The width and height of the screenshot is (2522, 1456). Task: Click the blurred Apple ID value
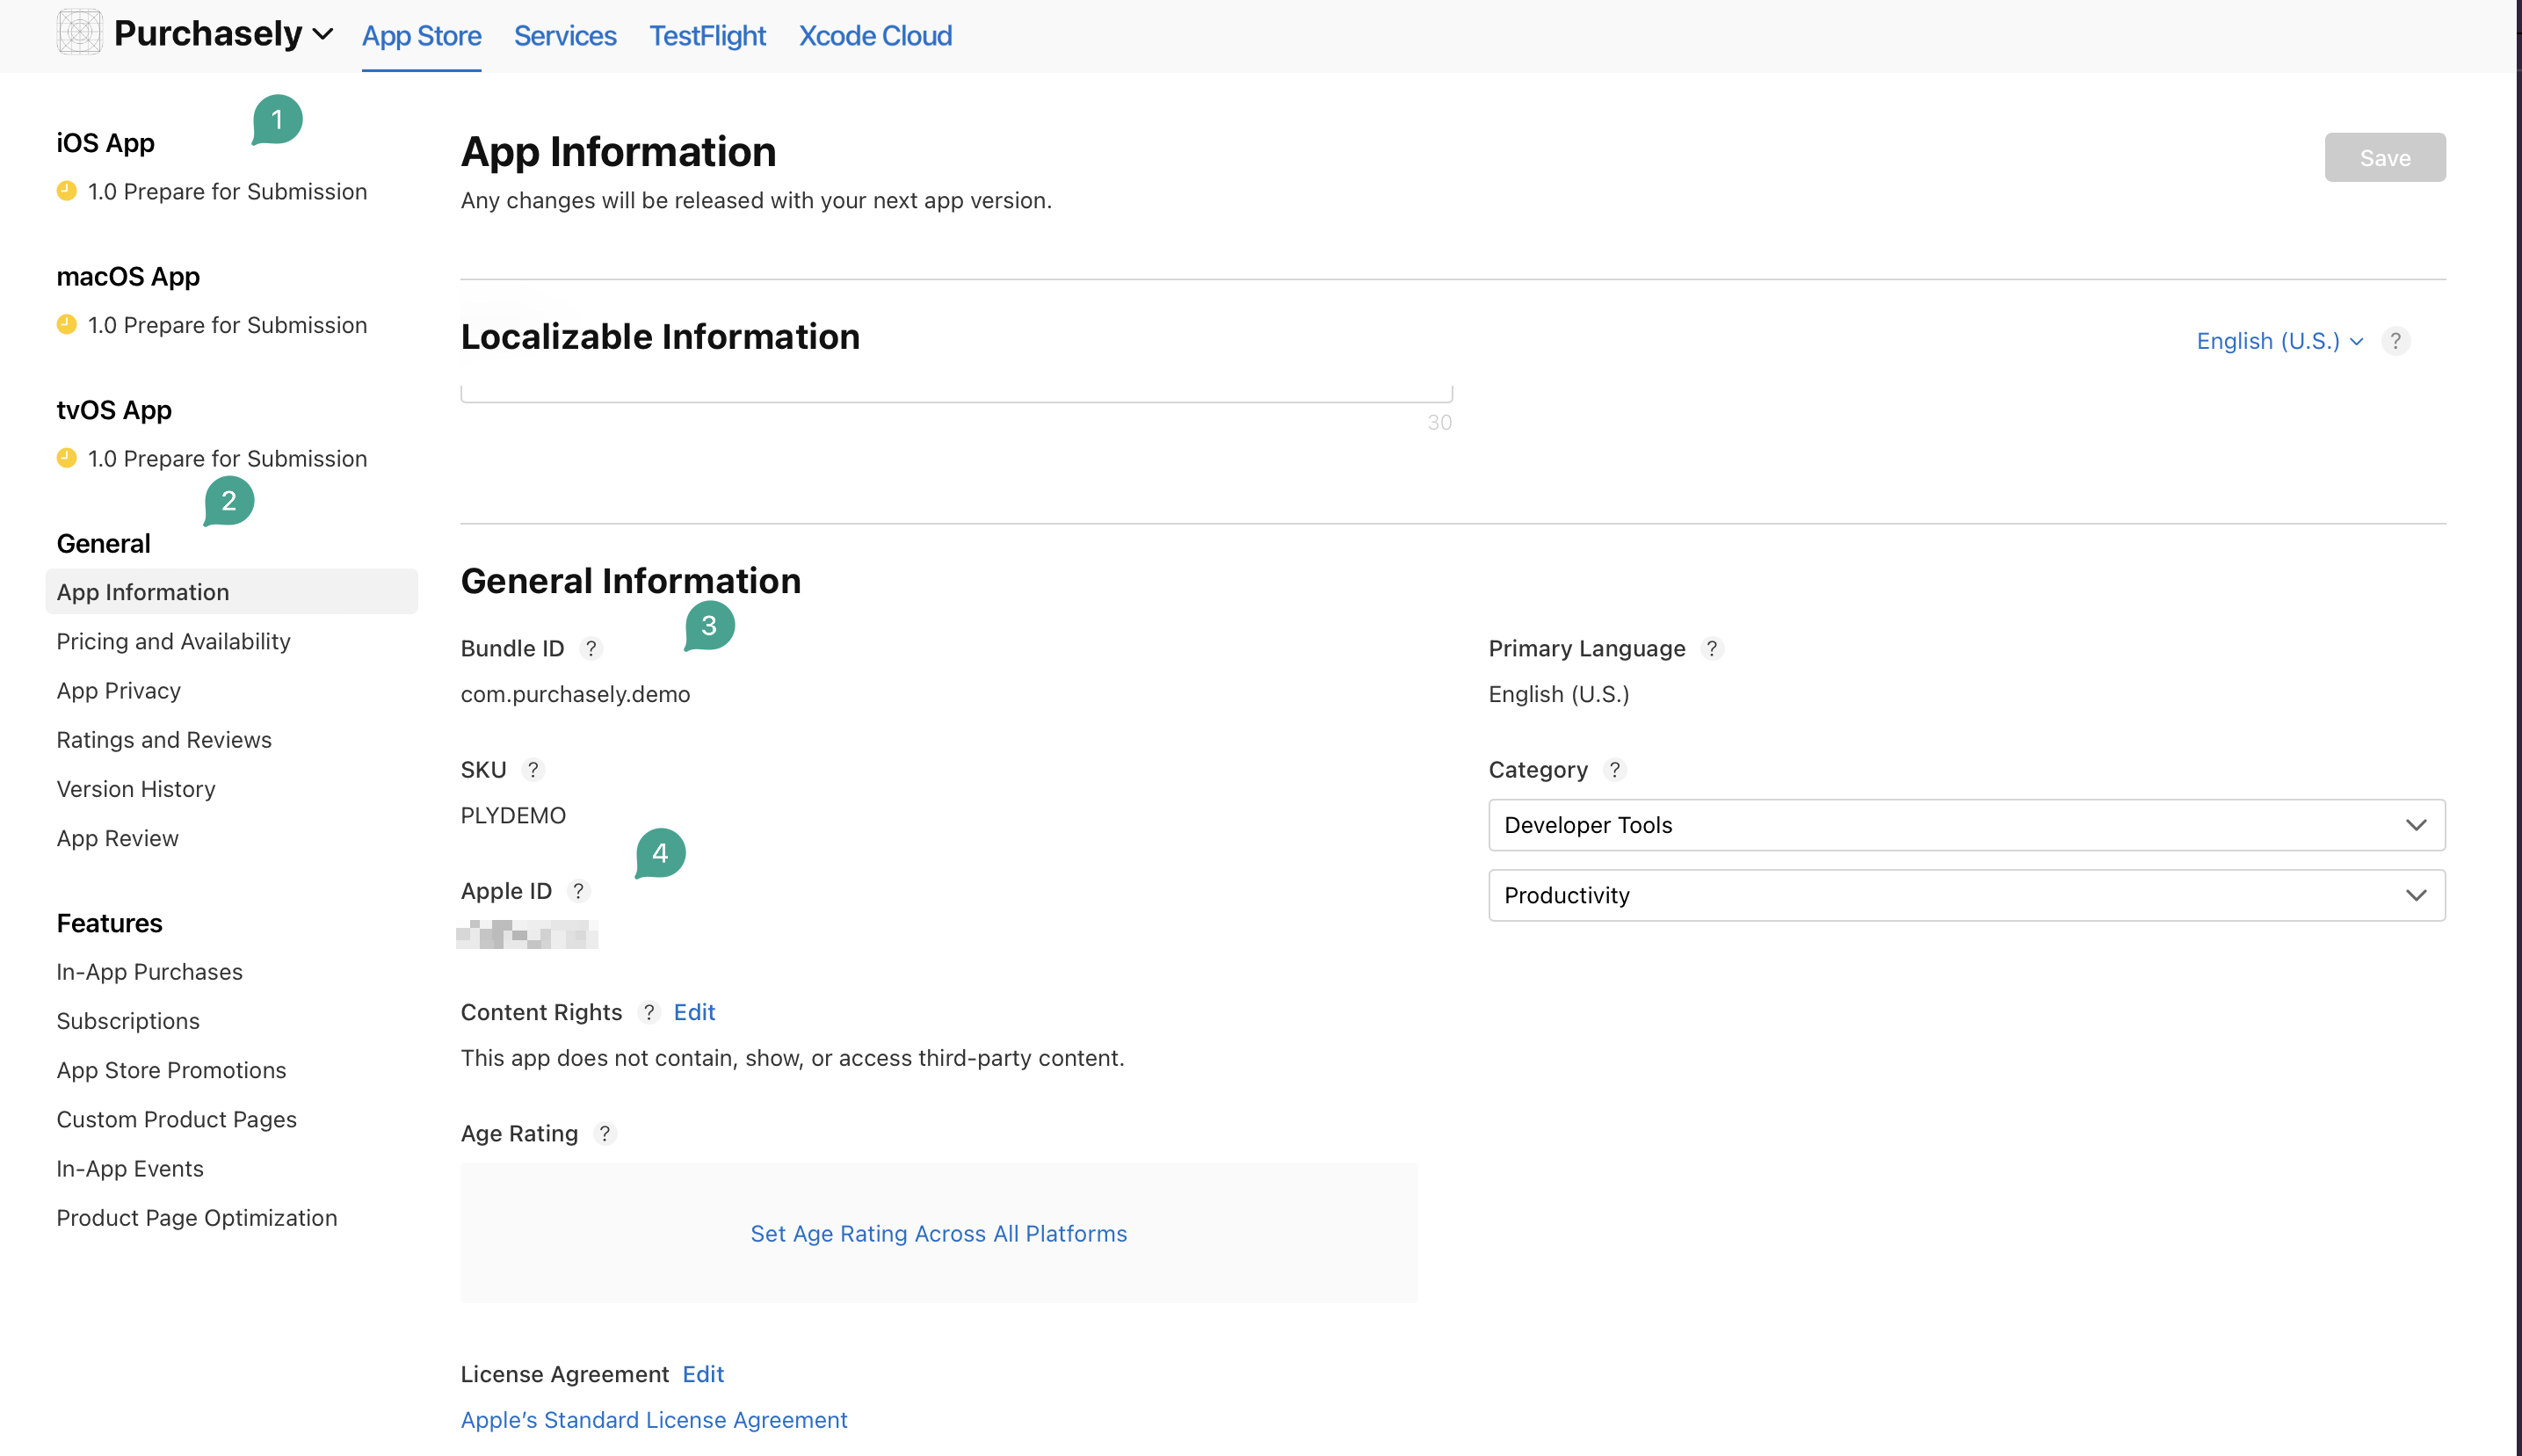[527, 935]
